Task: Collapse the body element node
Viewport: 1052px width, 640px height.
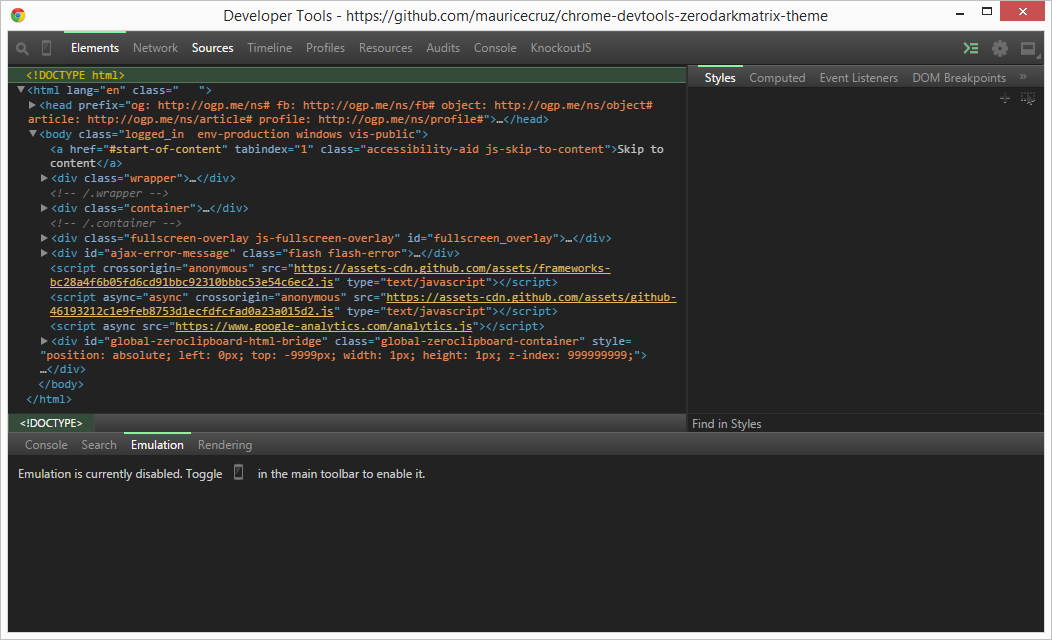Action: (x=33, y=134)
